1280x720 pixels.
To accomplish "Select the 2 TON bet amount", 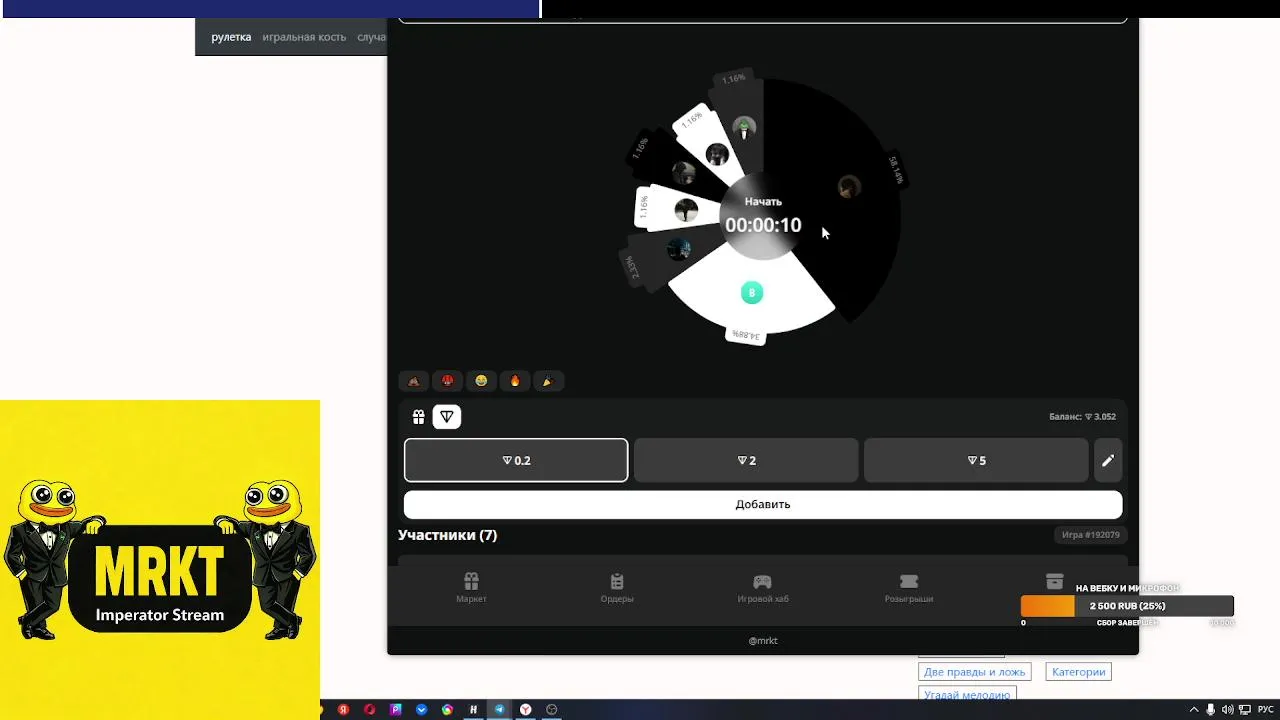I will coord(746,460).
